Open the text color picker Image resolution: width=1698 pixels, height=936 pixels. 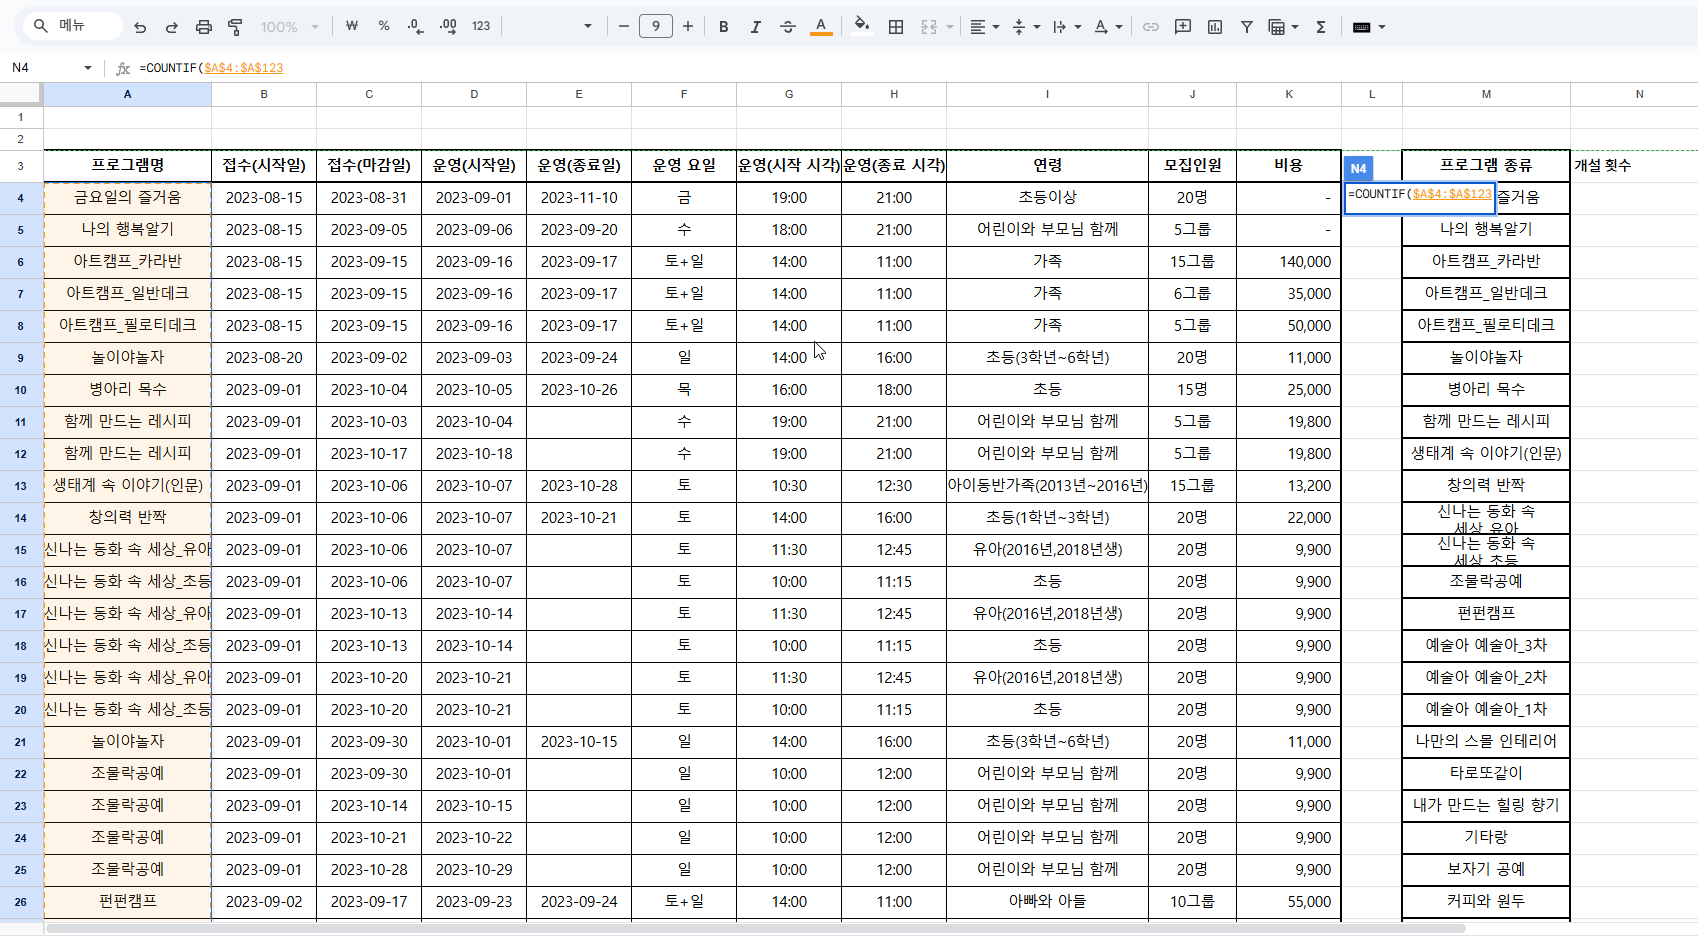click(x=821, y=27)
